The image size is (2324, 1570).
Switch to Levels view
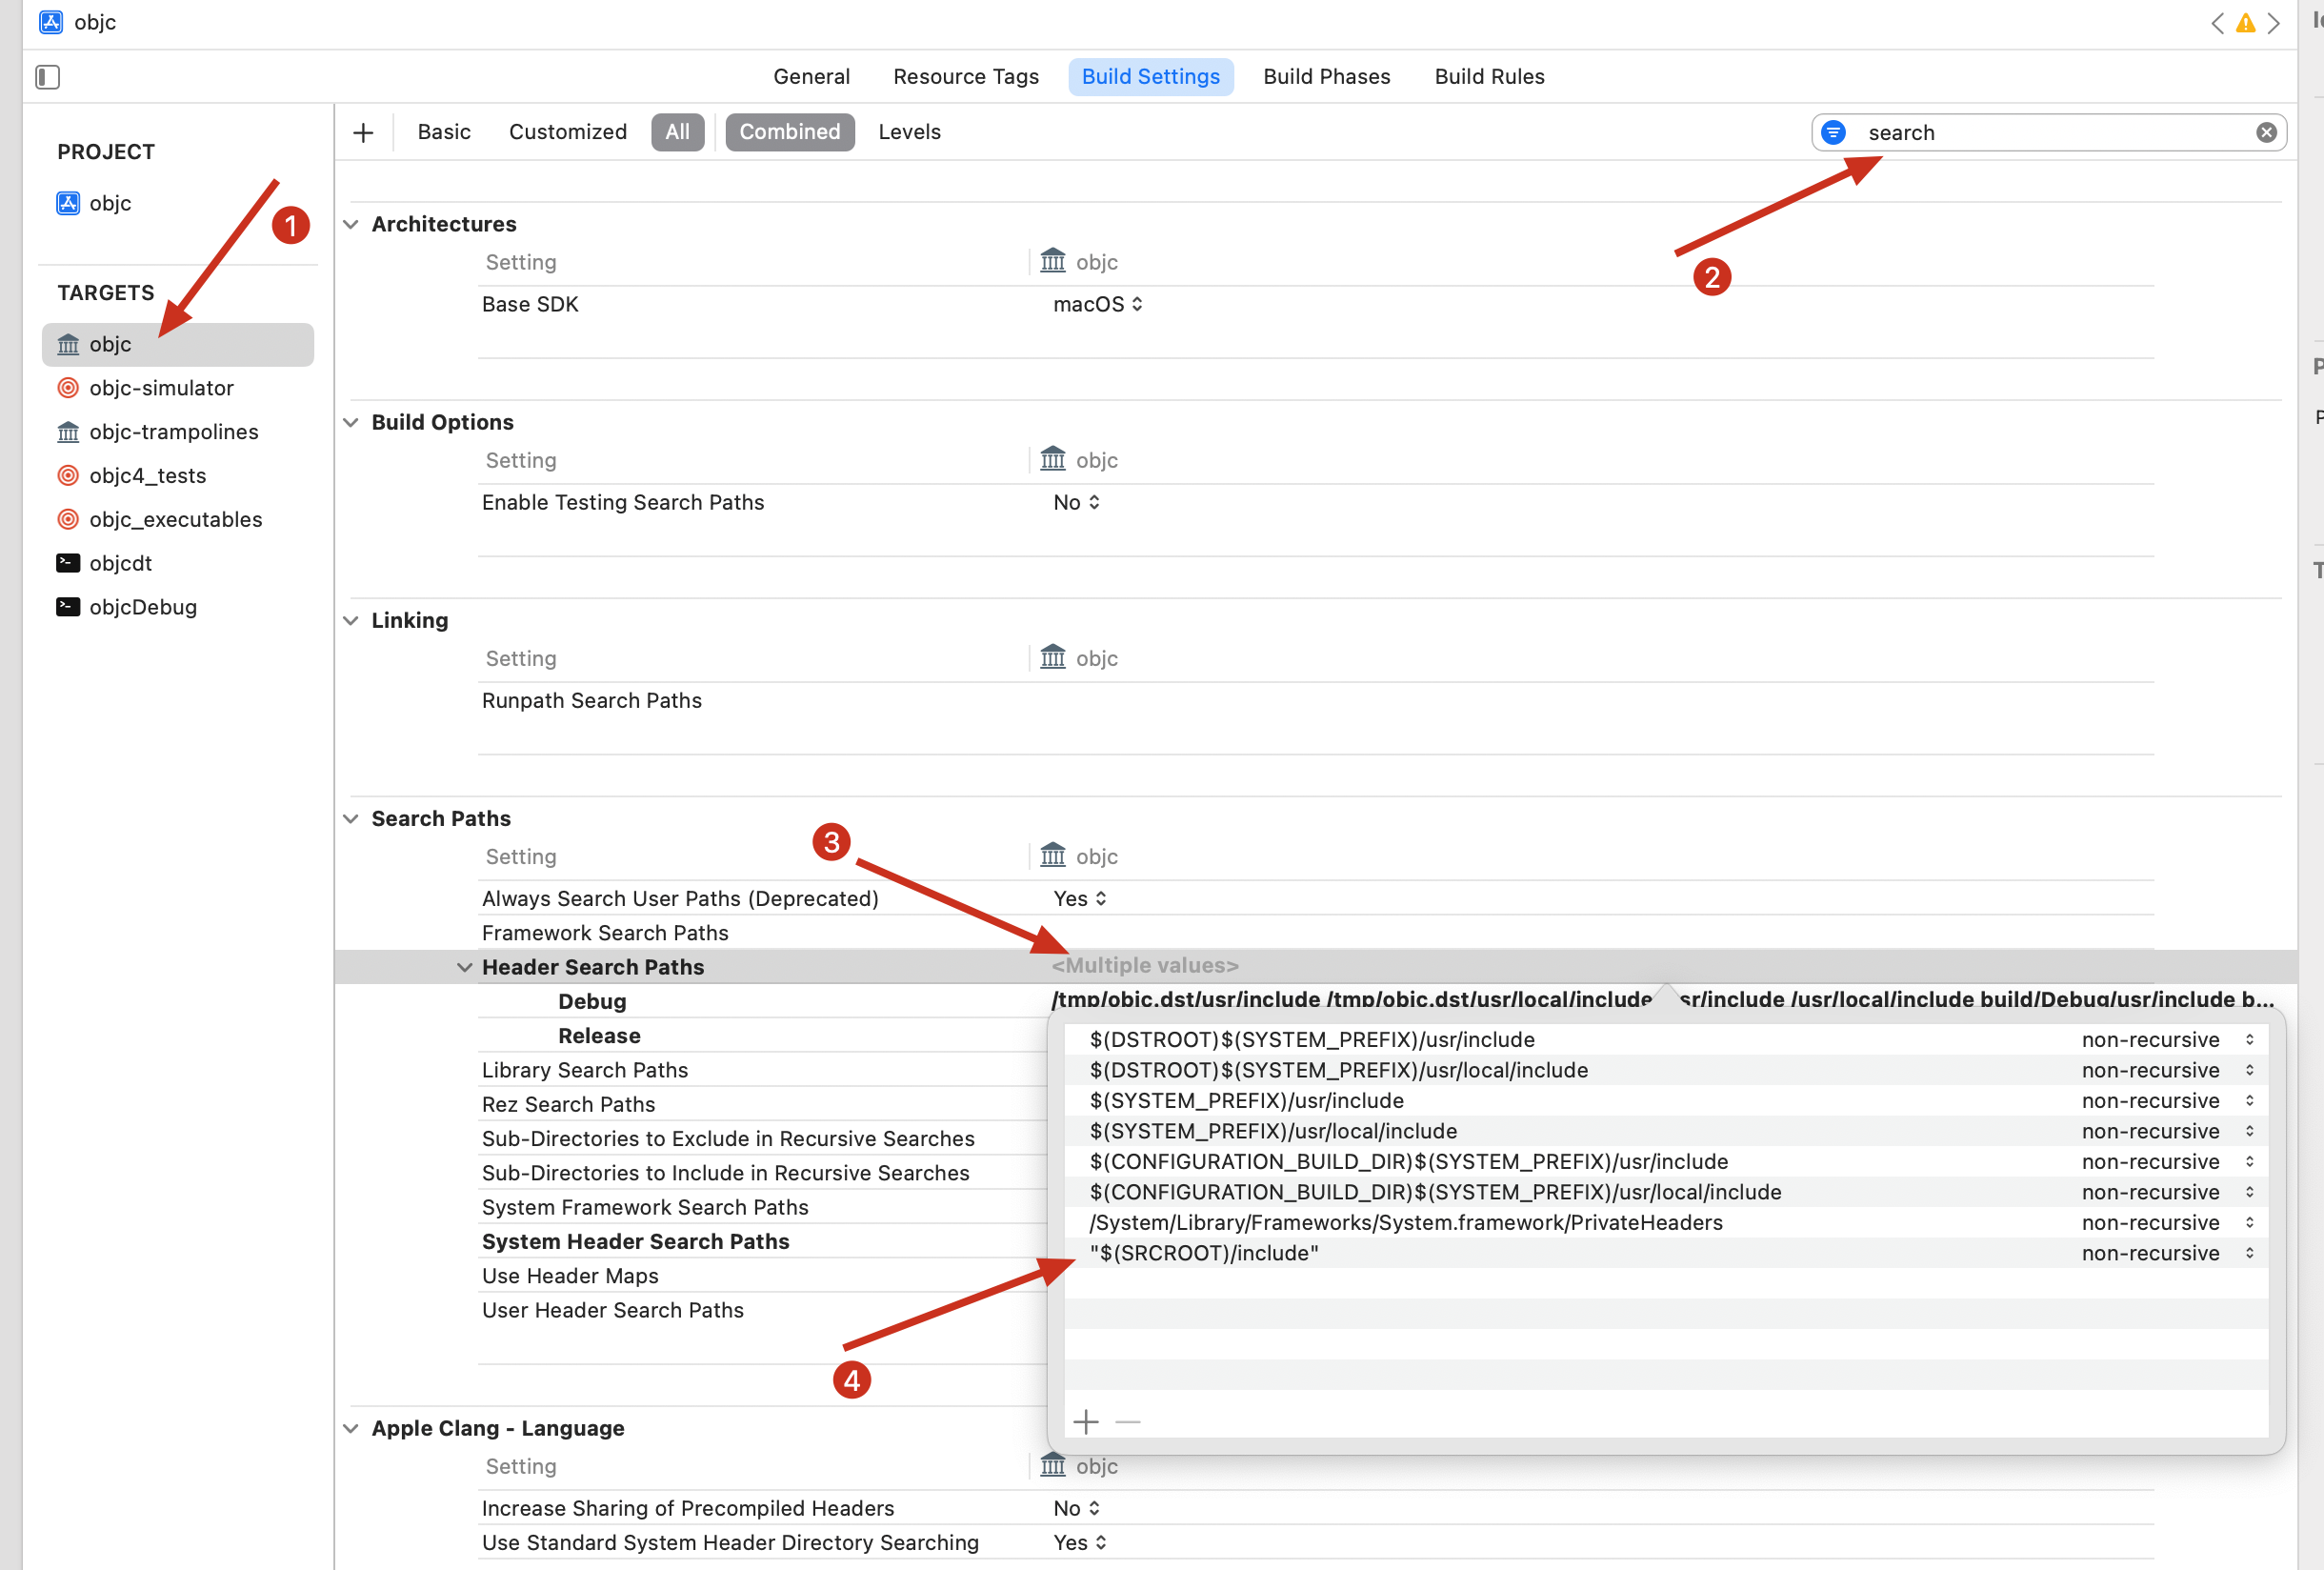908,132
